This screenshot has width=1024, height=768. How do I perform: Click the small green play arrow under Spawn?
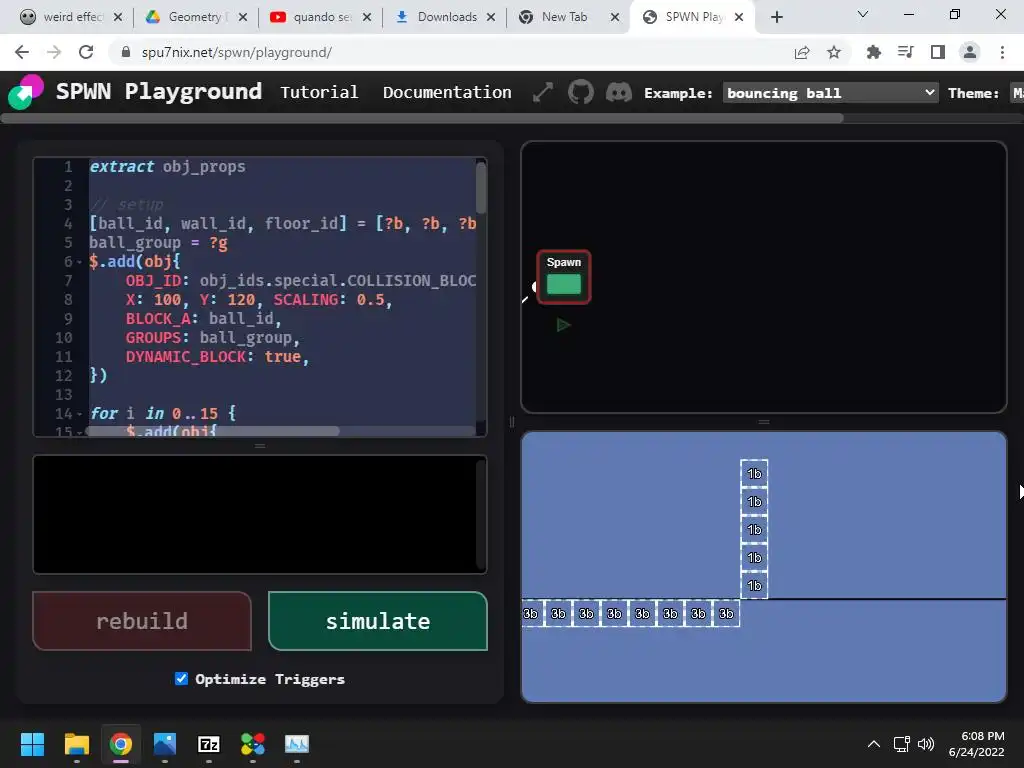coord(563,325)
